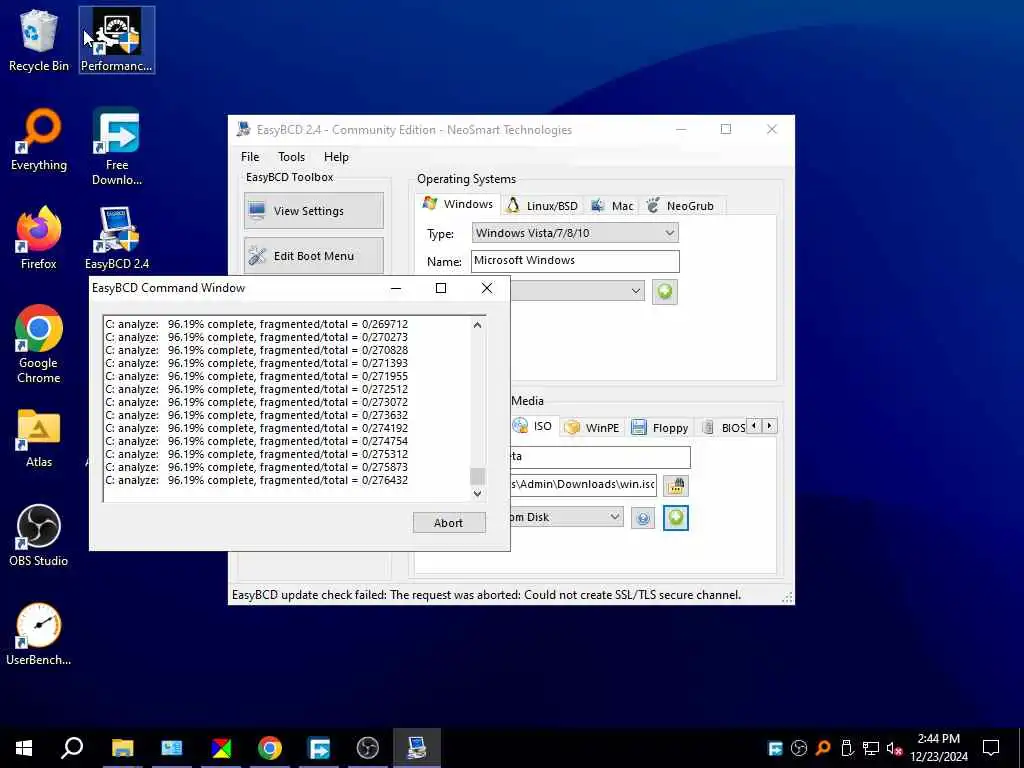This screenshot has height=768, width=1024.
Task: Switch to the Floppy media tab
Action: 660,428
